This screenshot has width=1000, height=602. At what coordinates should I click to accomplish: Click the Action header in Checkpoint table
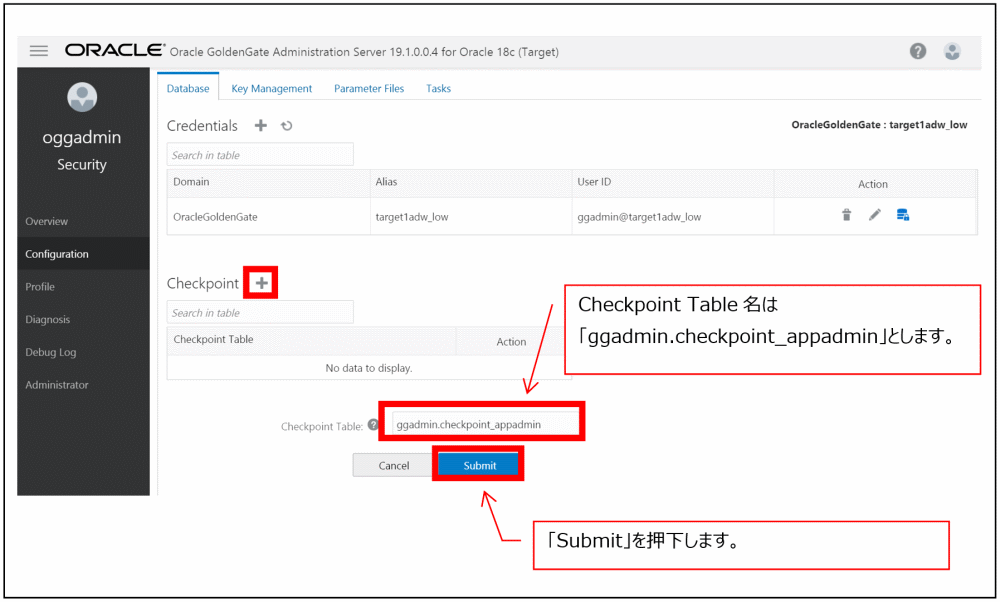click(511, 342)
